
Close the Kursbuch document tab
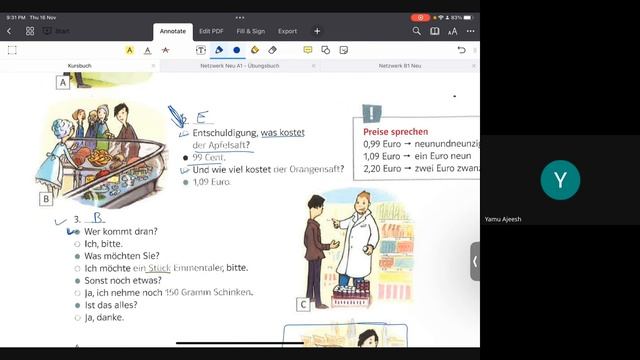coord(153,66)
